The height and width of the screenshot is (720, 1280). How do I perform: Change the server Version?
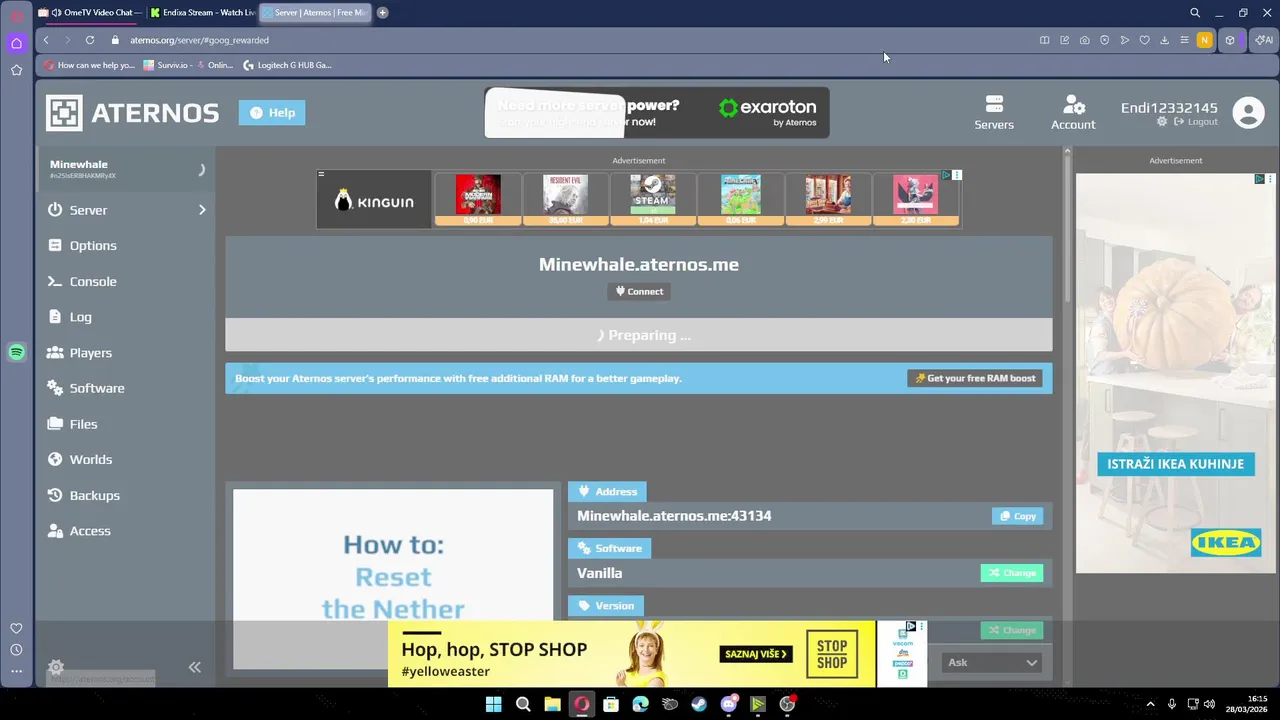[1012, 629]
